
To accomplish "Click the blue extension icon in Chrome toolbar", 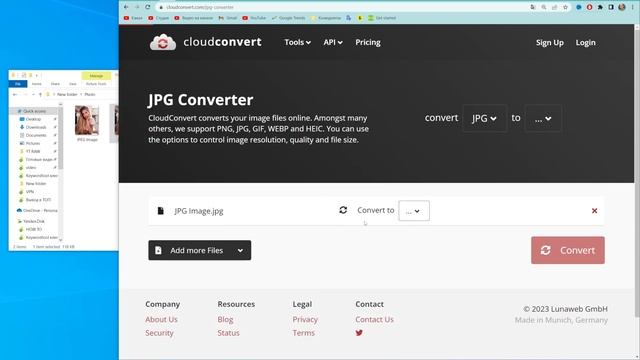I will (x=579, y=7).
